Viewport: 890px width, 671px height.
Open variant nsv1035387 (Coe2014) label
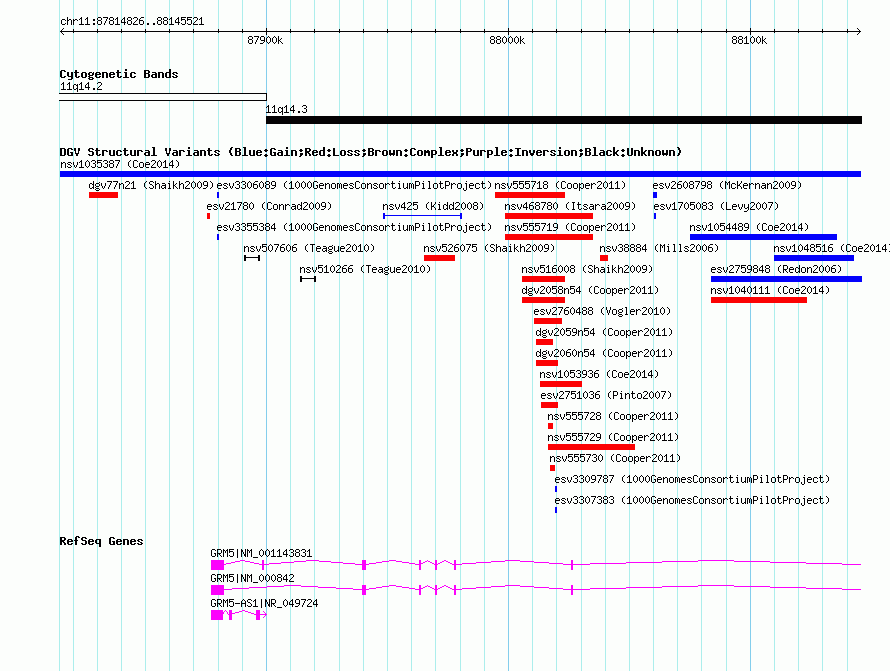click(120, 164)
